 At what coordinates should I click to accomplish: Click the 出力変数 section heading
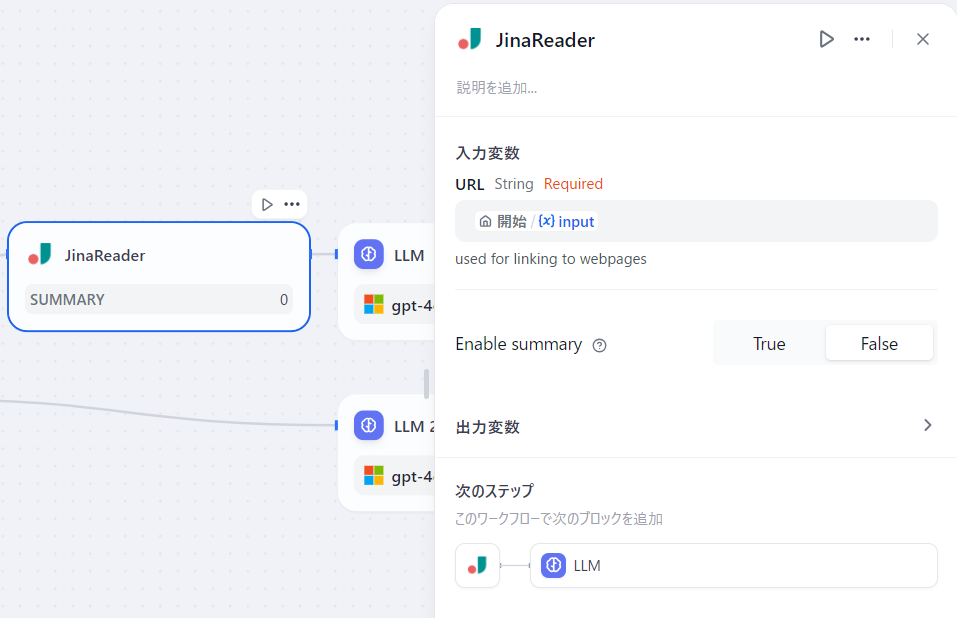tap(488, 427)
